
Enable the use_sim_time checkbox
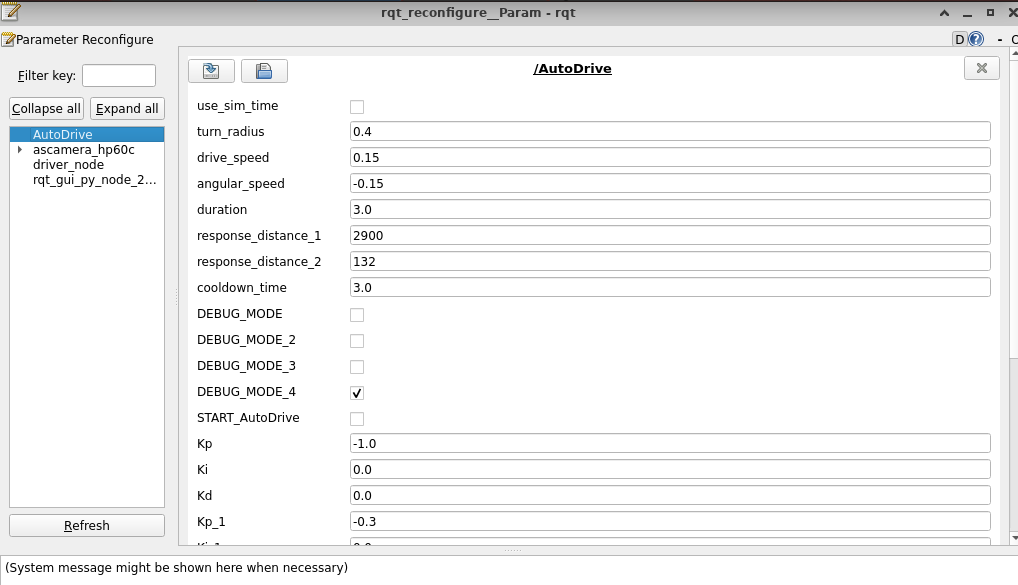tap(357, 106)
